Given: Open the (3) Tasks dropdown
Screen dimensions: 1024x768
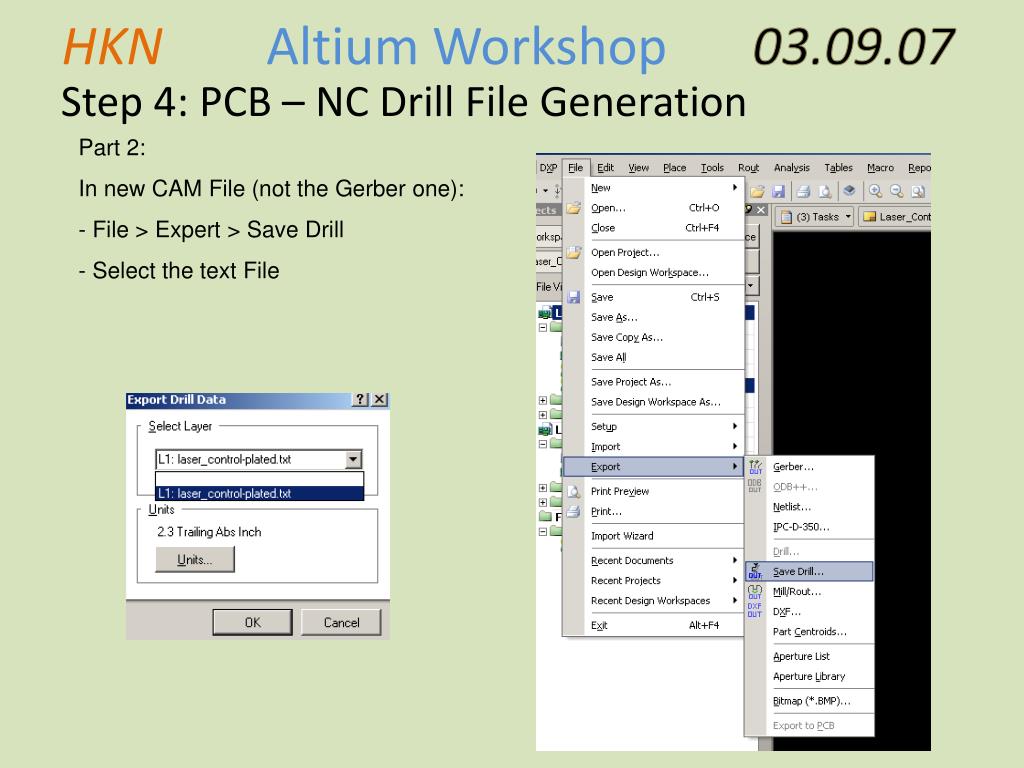Looking at the screenshot, I should [848, 217].
